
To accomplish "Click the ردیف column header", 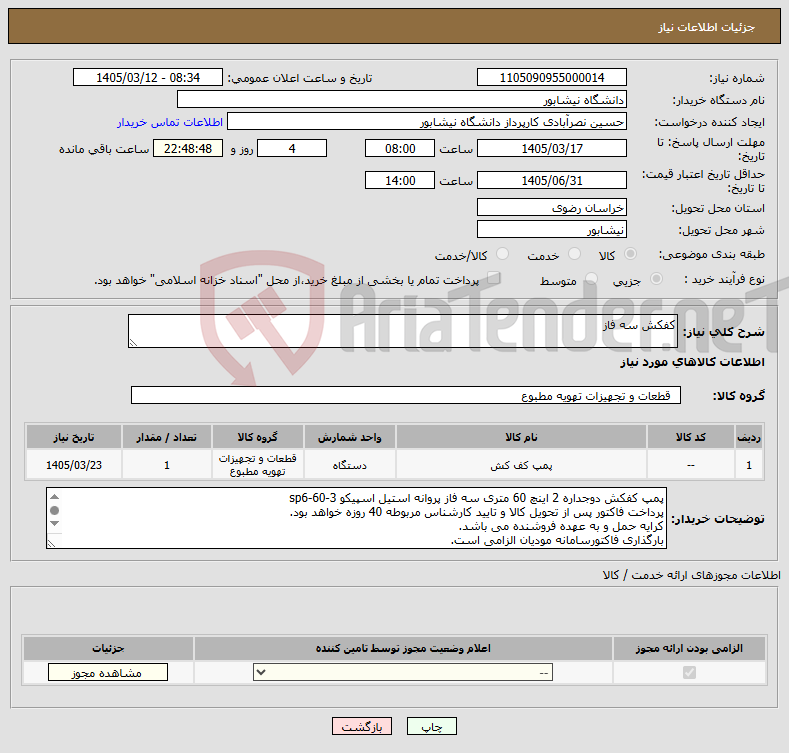I will coord(749,437).
